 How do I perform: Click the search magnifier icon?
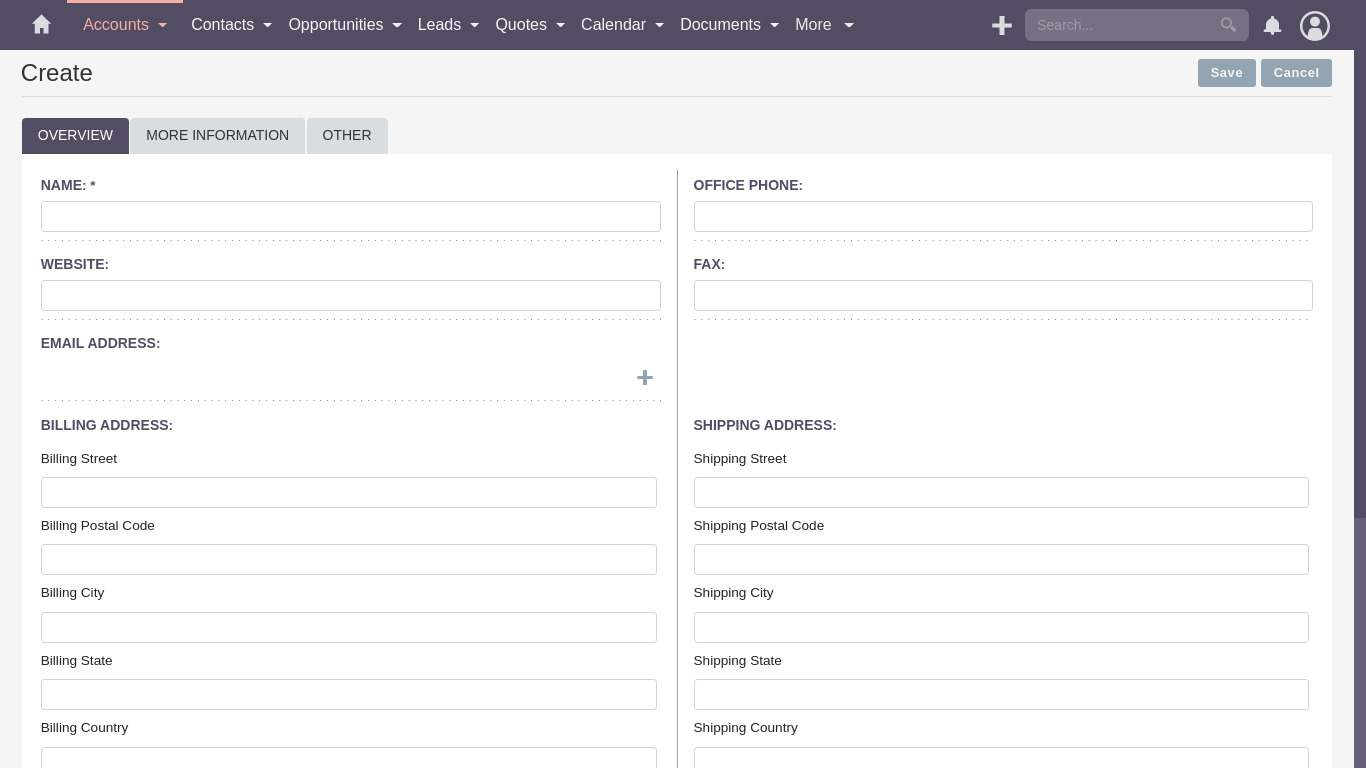point(1228,25)
